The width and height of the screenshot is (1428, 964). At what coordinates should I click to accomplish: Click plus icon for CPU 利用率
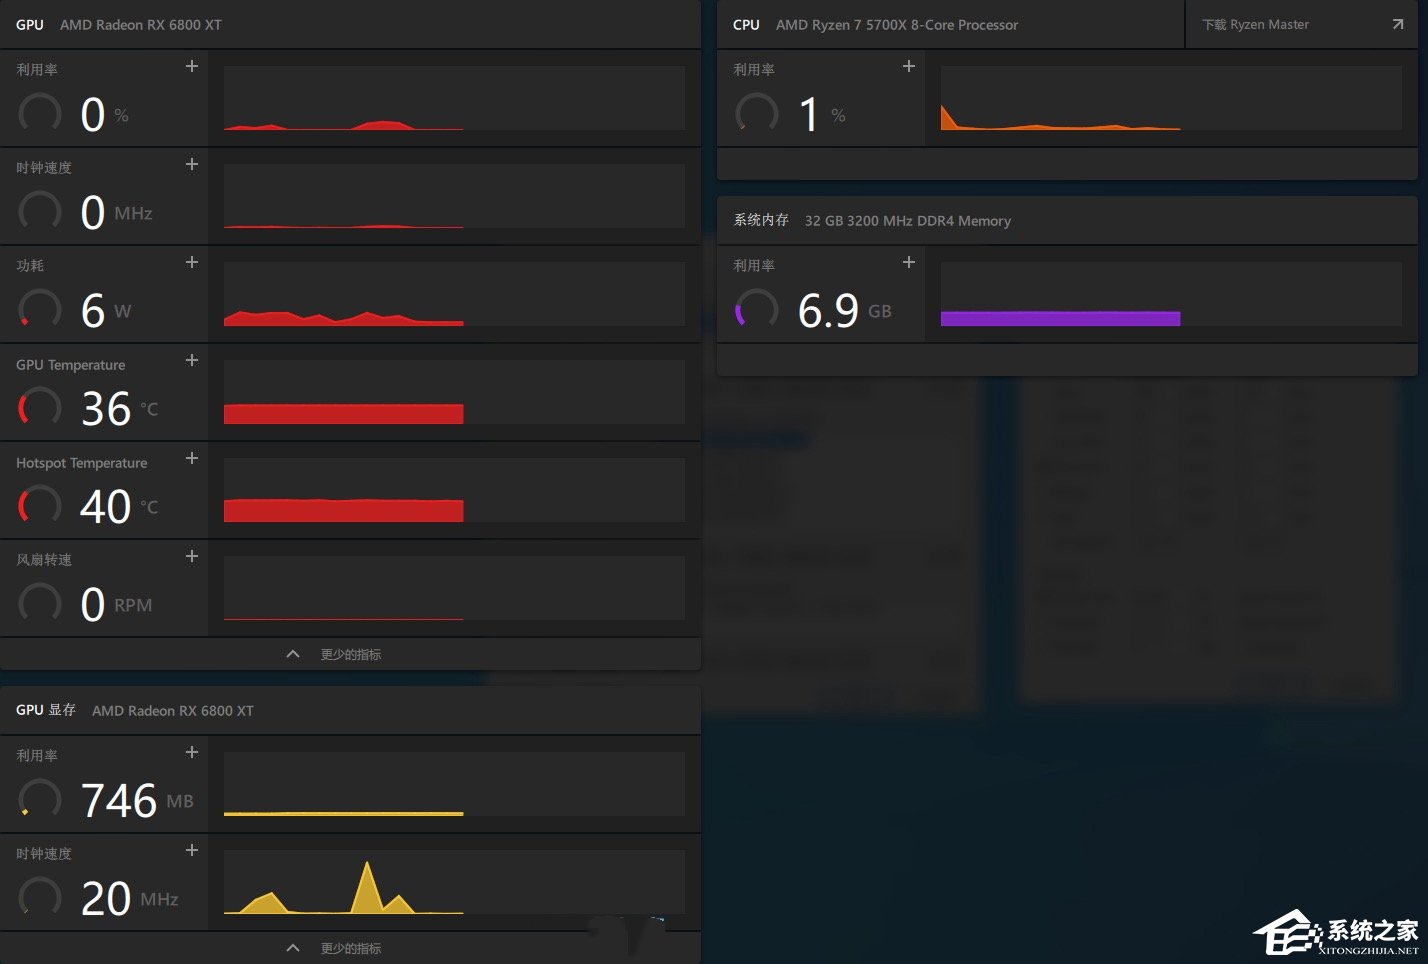pyautogui.click(x=909, y=66)
